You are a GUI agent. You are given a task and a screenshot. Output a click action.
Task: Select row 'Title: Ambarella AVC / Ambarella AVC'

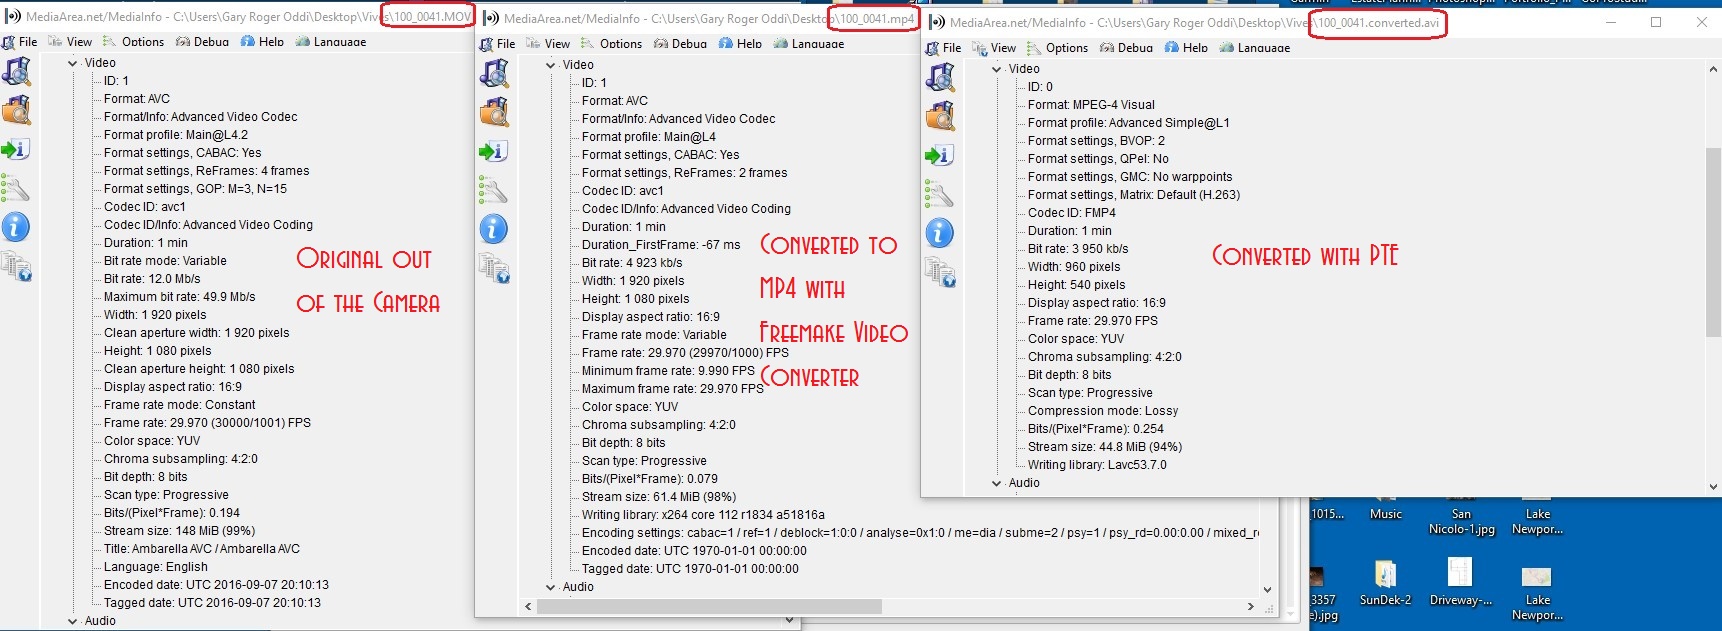[x=202, y=549]
